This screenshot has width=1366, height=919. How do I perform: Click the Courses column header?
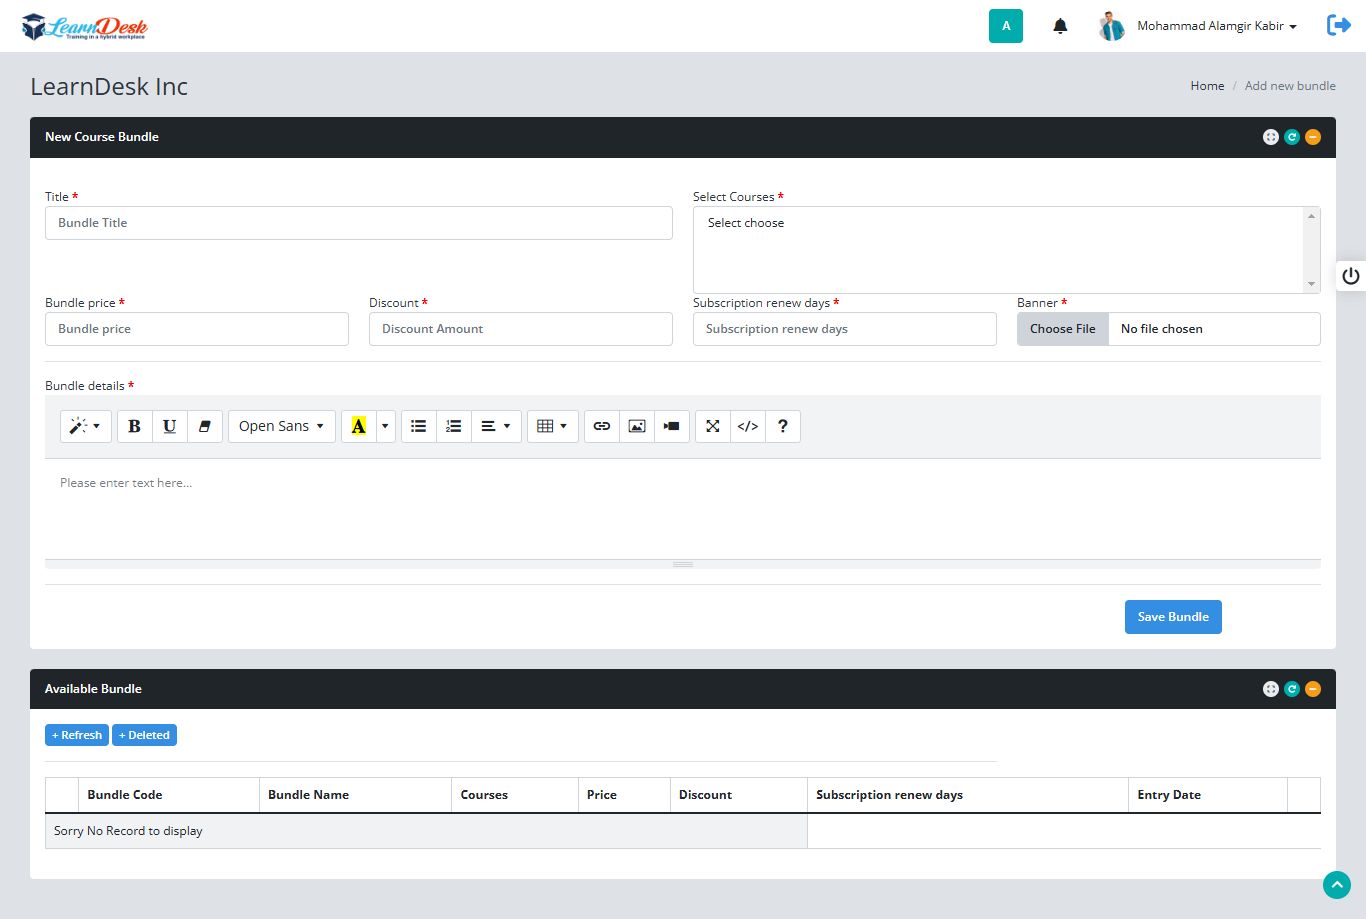pyautogui.click(x=515, y=795)
